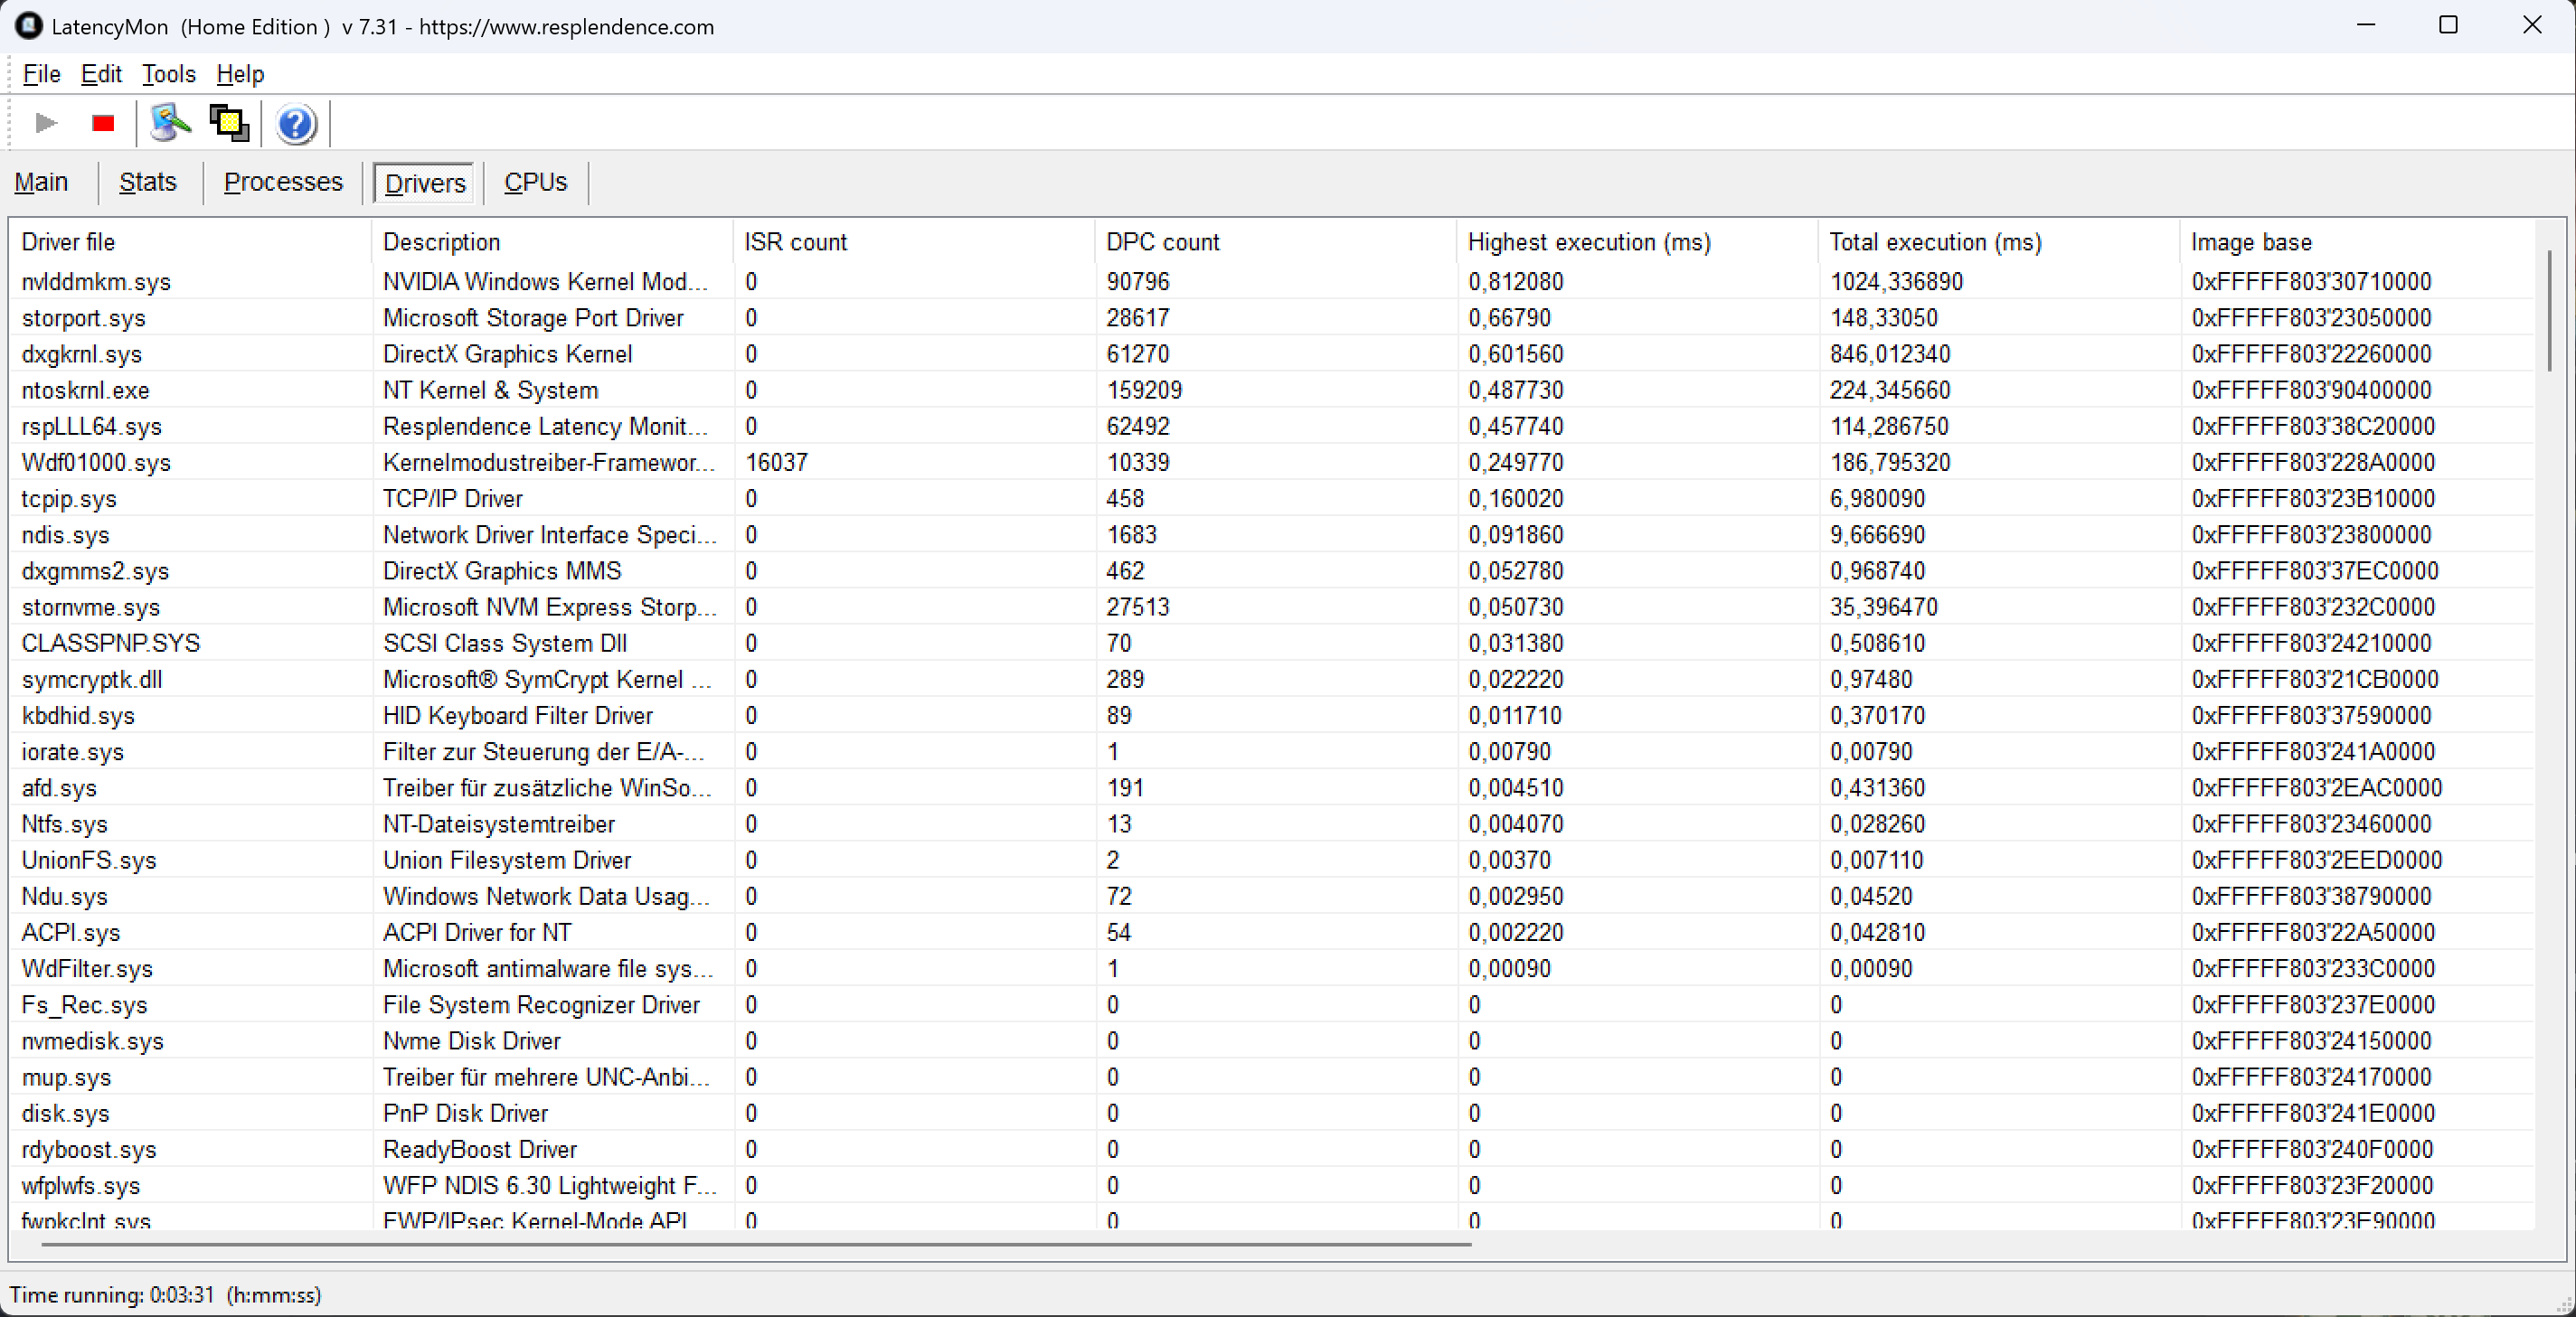The width and height of the screenshot is (2576, 1317).
Task: Open the blue question mark Help icon
Action: pyautogui.click(x=296, y=124)
